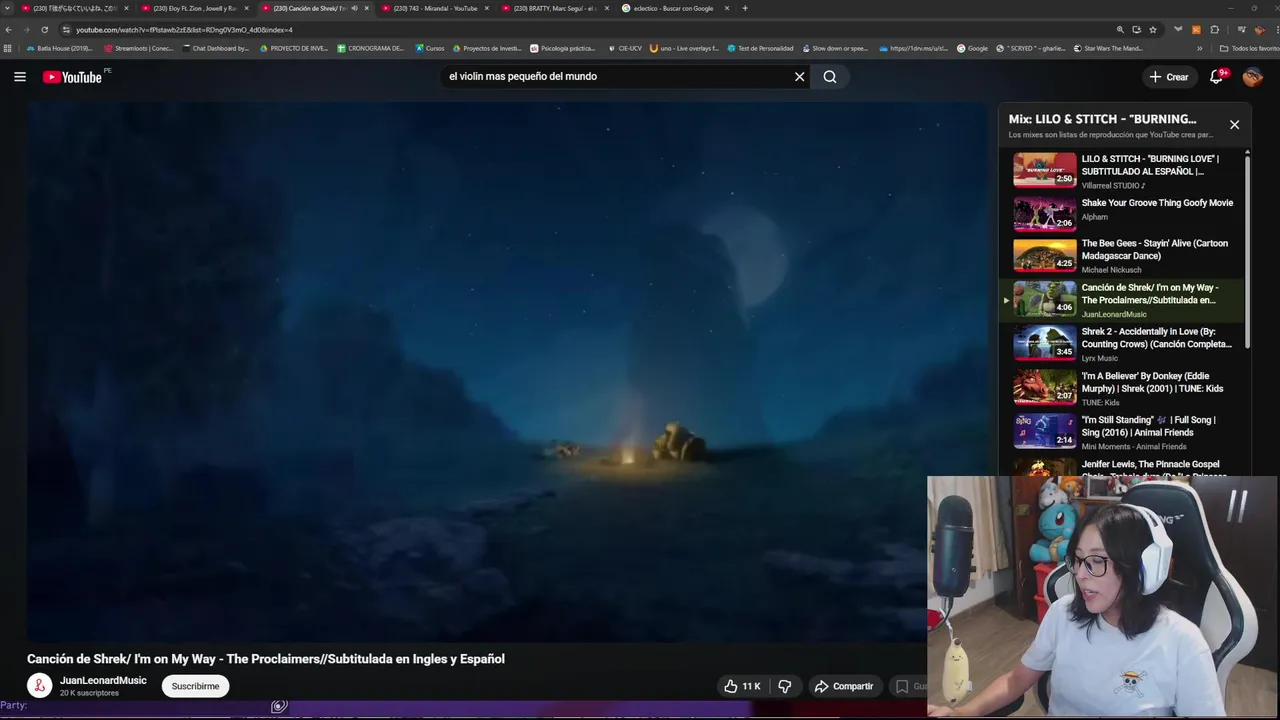Viewport: 1280px width, 720px height.
Task: Open the PROYECTO DE INVE... bookmark
Action: tap(293, 48)
